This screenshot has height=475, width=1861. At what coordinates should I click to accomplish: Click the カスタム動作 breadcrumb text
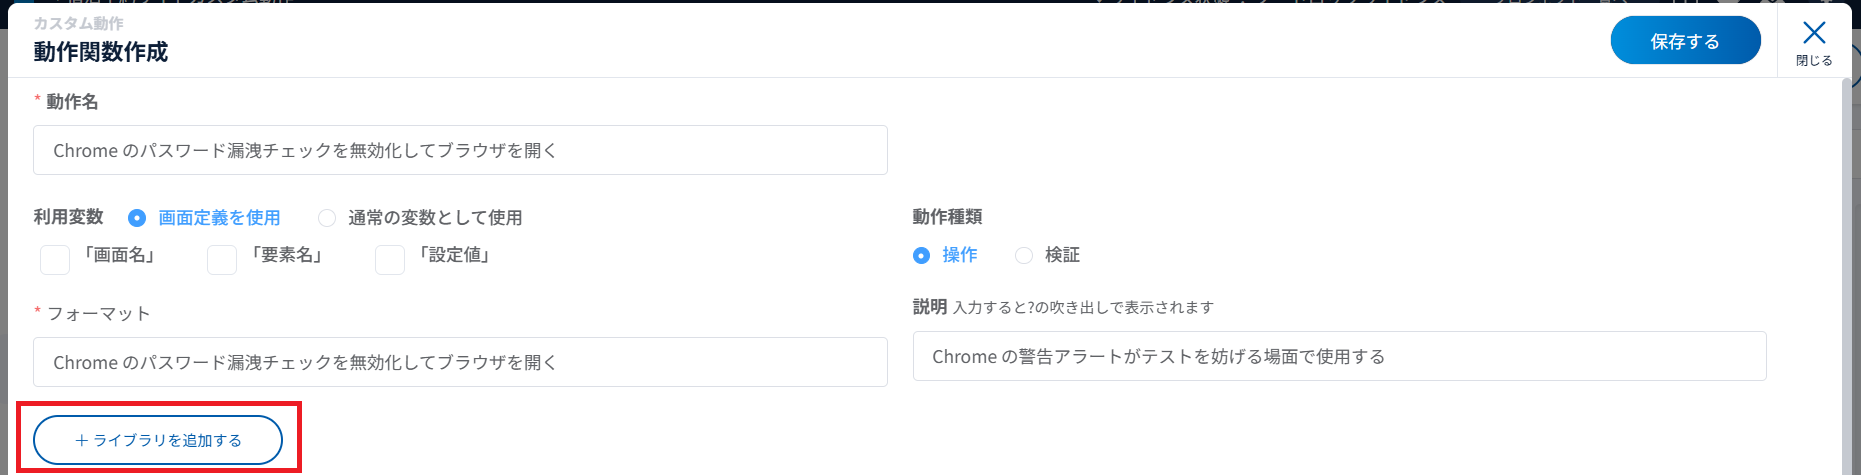79,23
